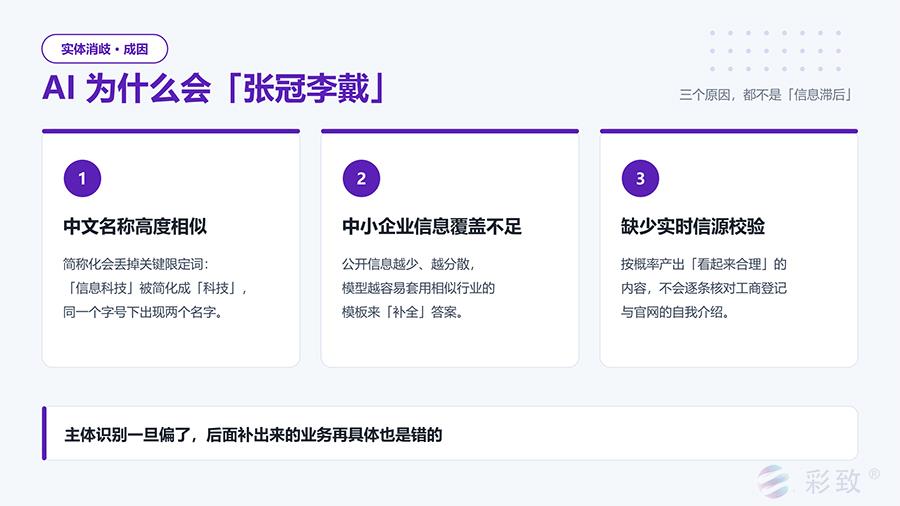
Task: Click the line 模型越容易套用相似行业的
Action: click(418, 288)
